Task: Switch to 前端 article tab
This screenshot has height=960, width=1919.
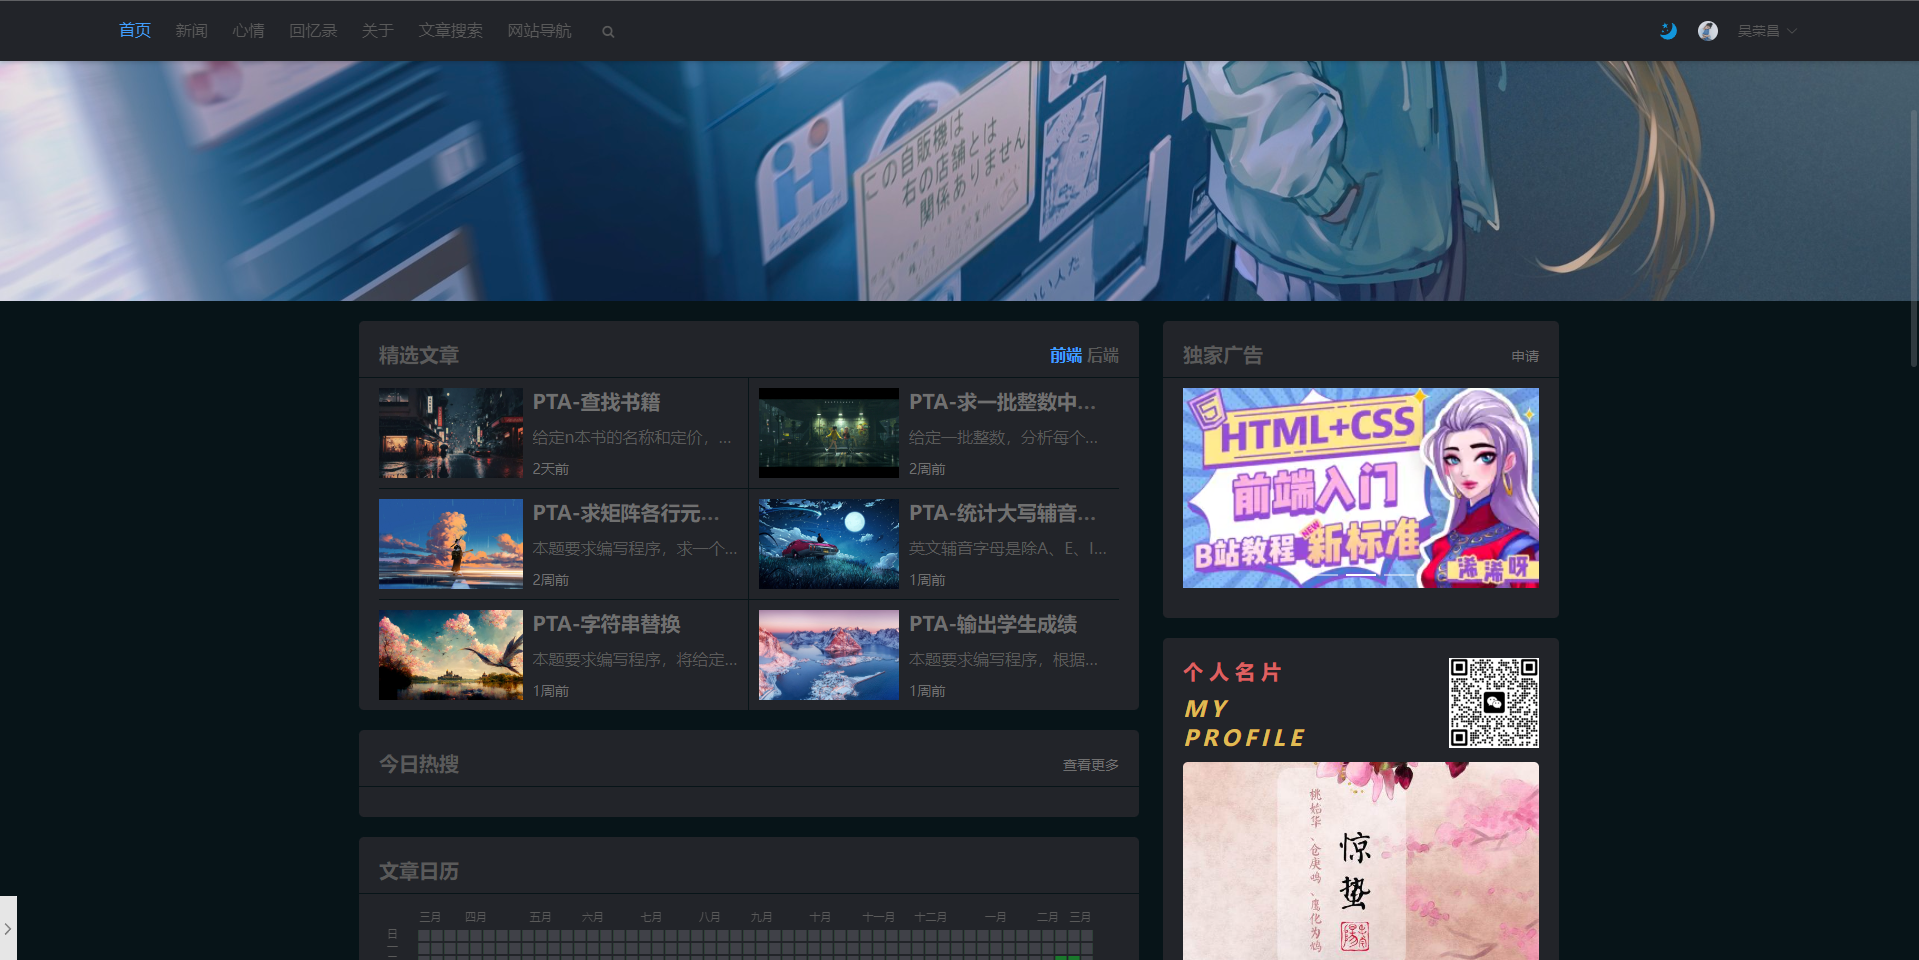Action: tap(1066, 355)
